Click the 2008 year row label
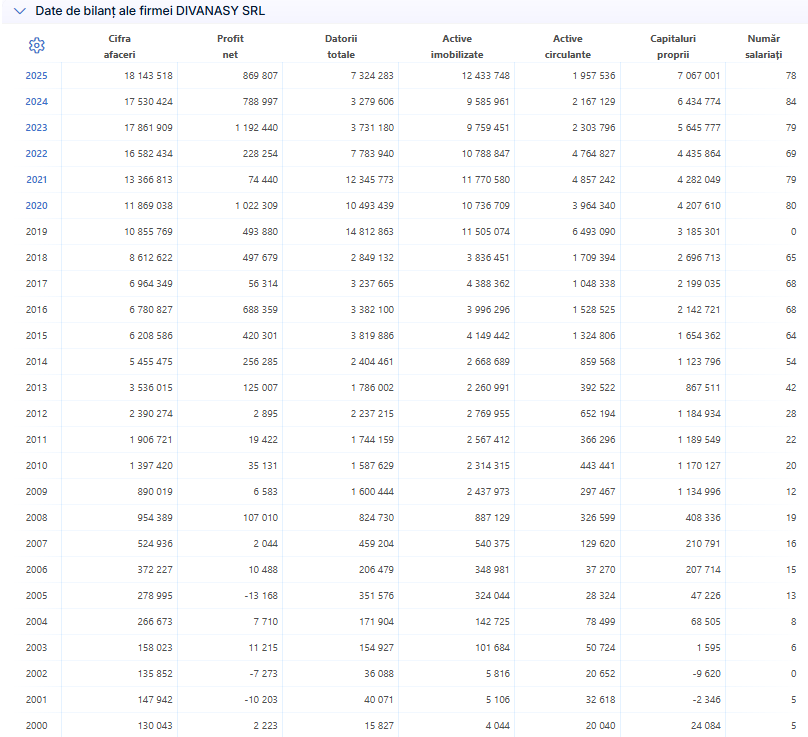The width and height of the screenshot is (808, 737). (x=37, y=518)
